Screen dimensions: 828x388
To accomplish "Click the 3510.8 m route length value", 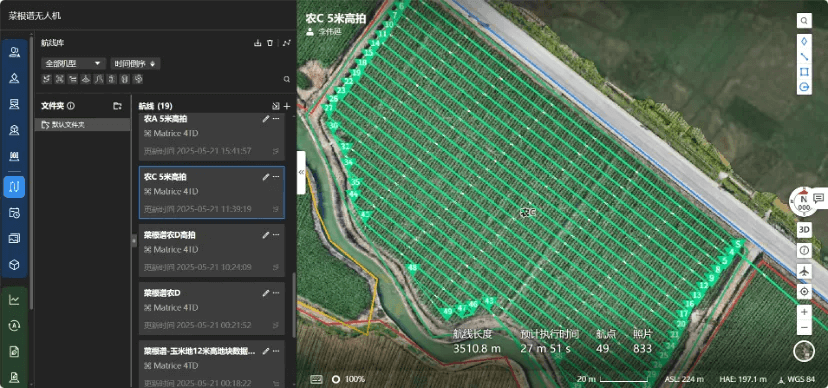I will pos(477,348).
